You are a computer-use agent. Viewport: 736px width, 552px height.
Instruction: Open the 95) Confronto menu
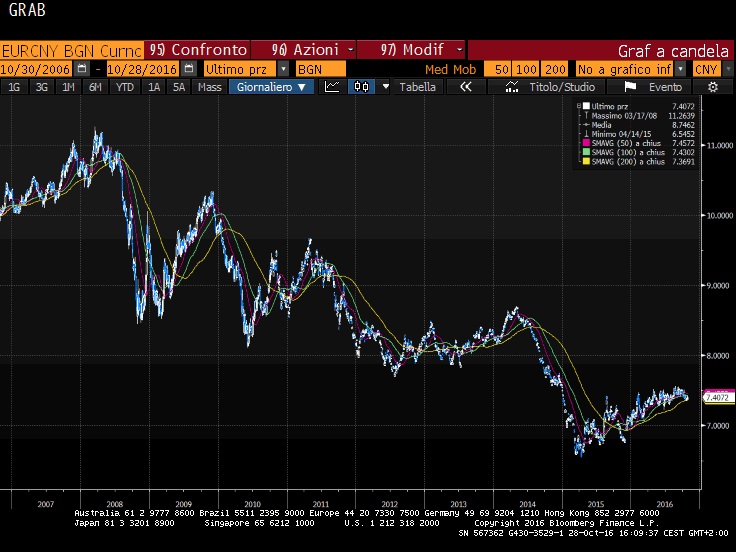coord(198,49)
